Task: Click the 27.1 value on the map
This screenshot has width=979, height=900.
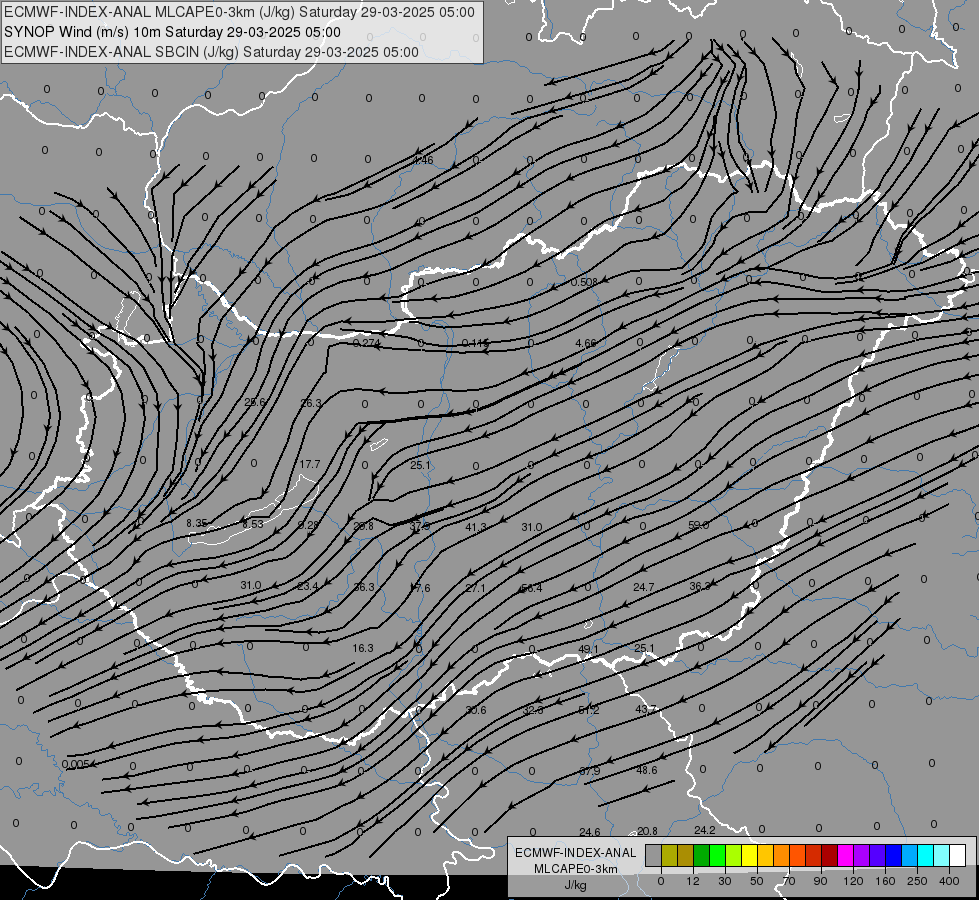Action: tap(475, 588)
